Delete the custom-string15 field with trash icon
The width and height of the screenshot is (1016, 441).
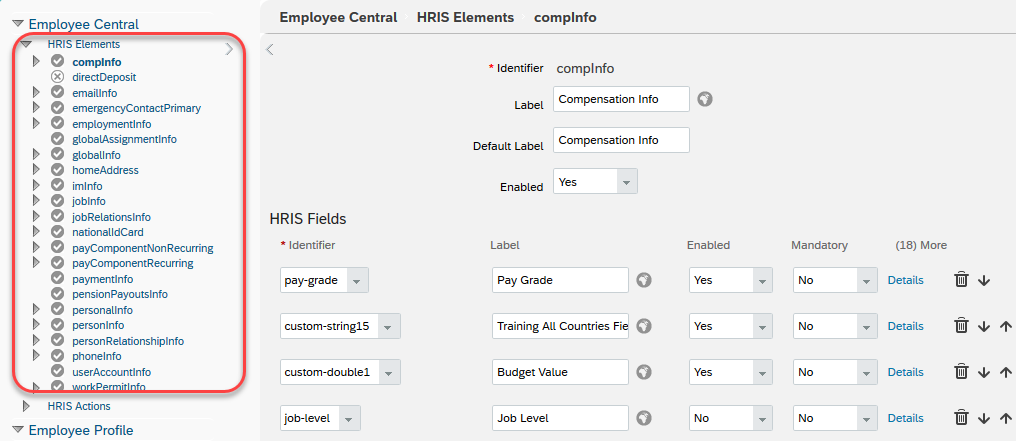[962, 326]
